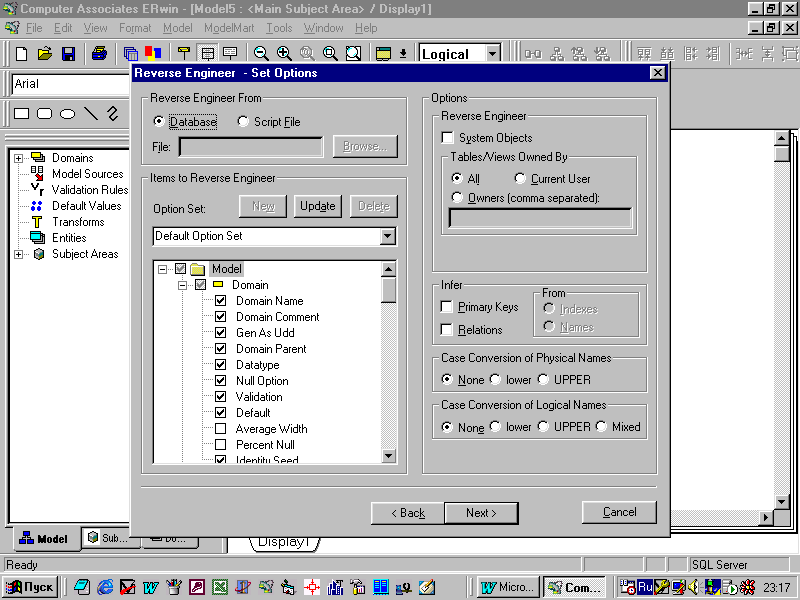Click the Next > button
Image resolution: width=800 pixels, height=600 pixels.
point(481,513)
